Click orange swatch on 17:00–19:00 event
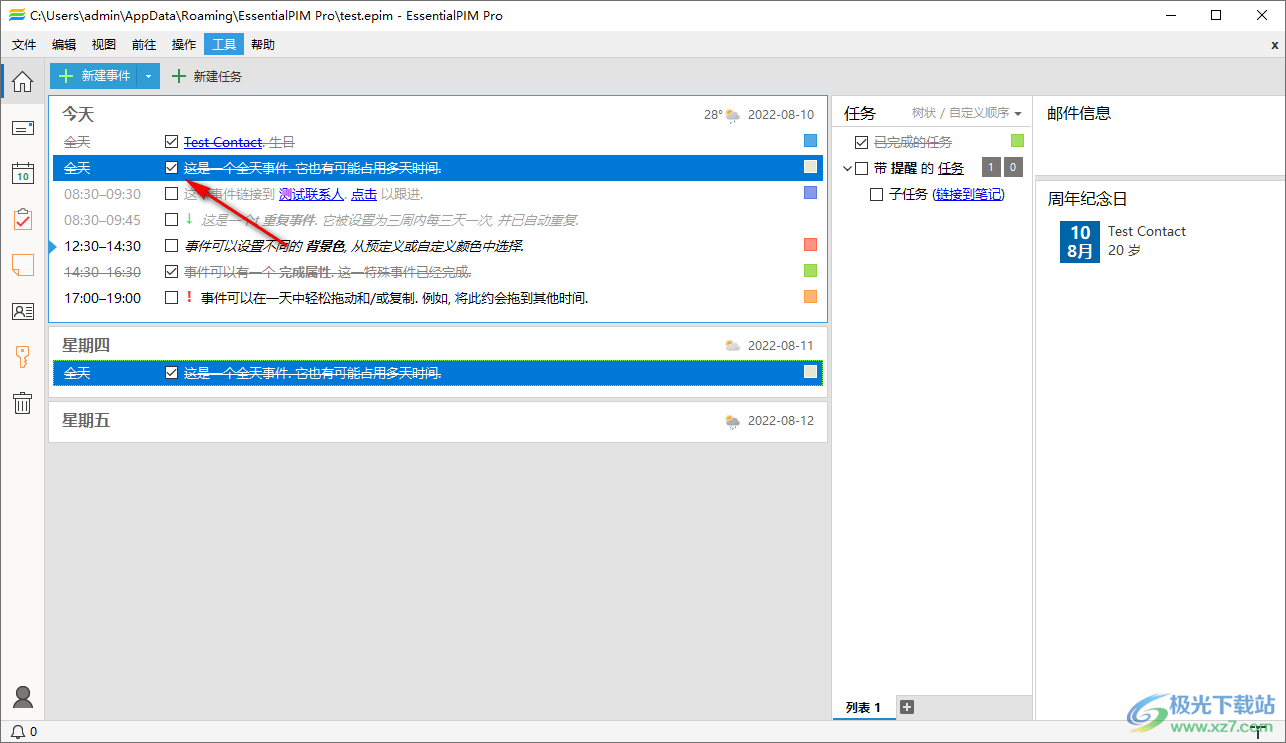The width and height of the screenshot is (1286, 743). [x=811, y=297]
